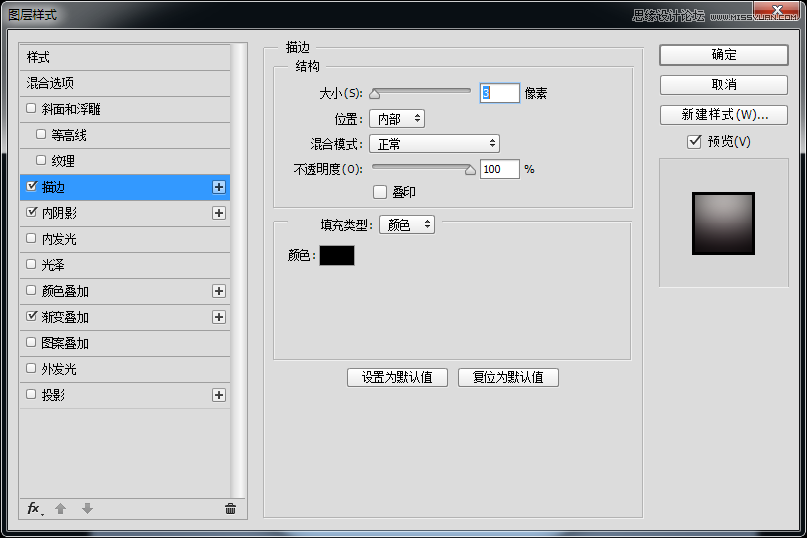Click the move effect up arrow
This screenshot has width=807, height=538.
[61, 509]
